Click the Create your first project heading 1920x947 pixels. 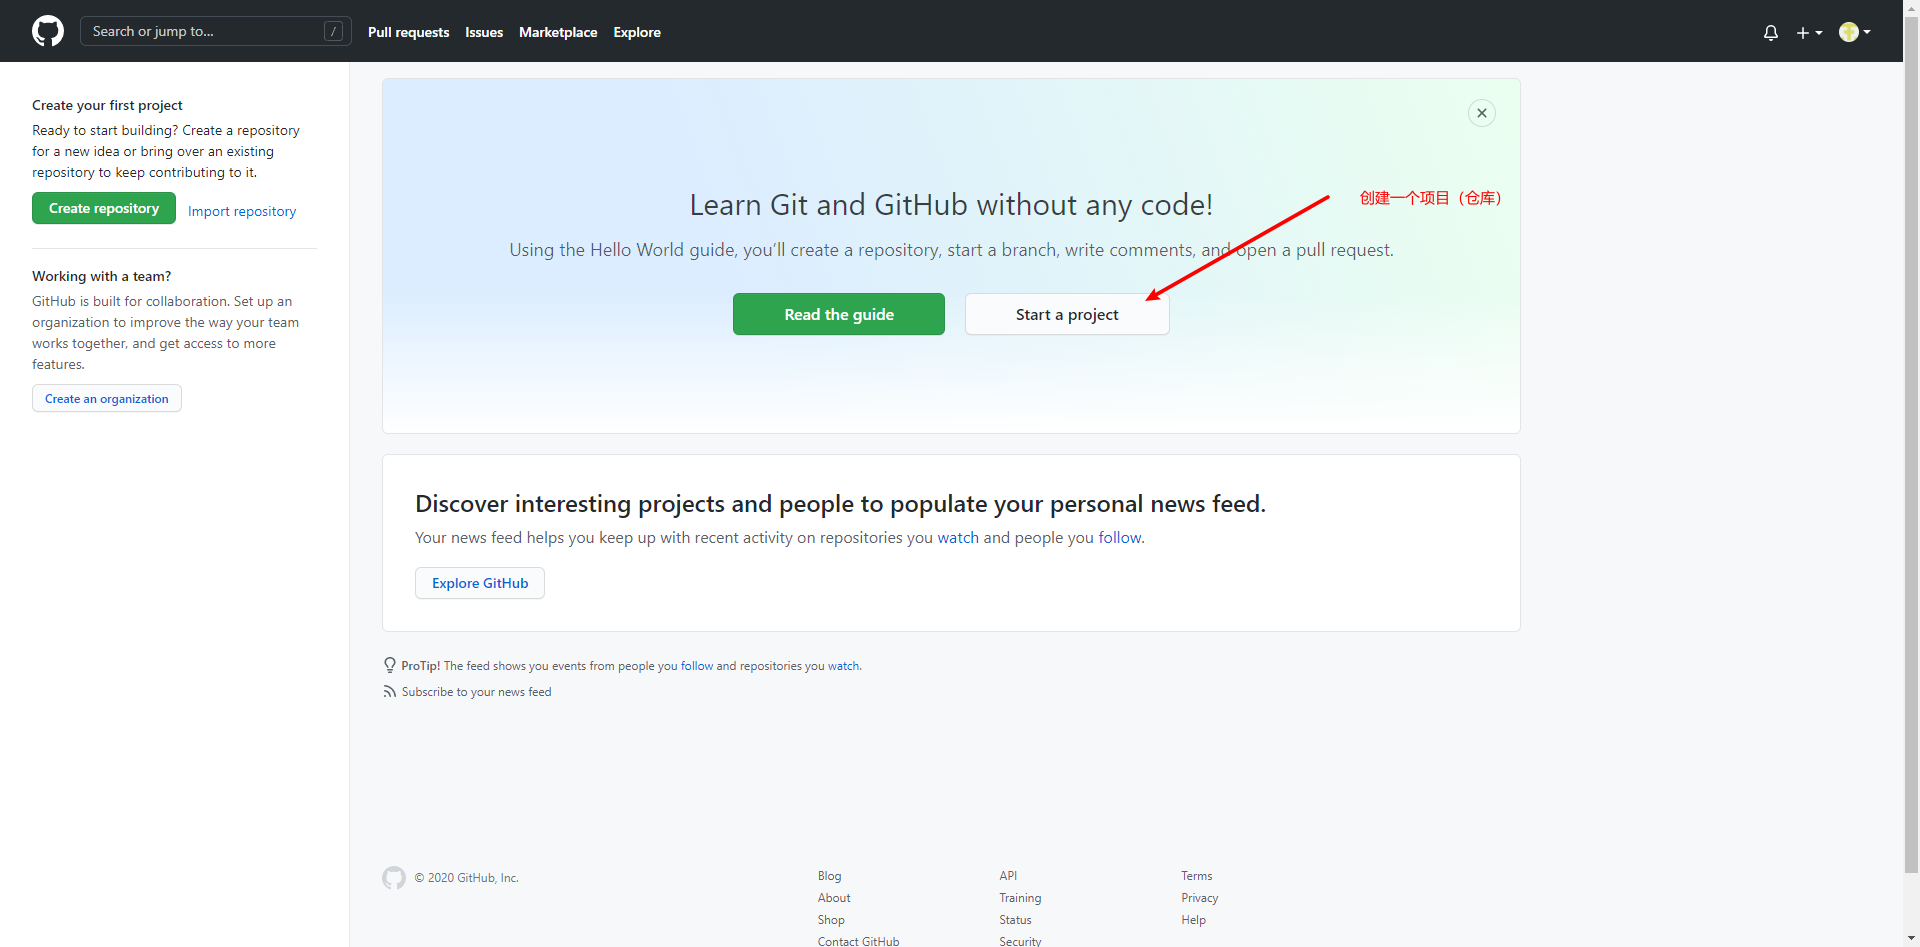coord(107,105)
